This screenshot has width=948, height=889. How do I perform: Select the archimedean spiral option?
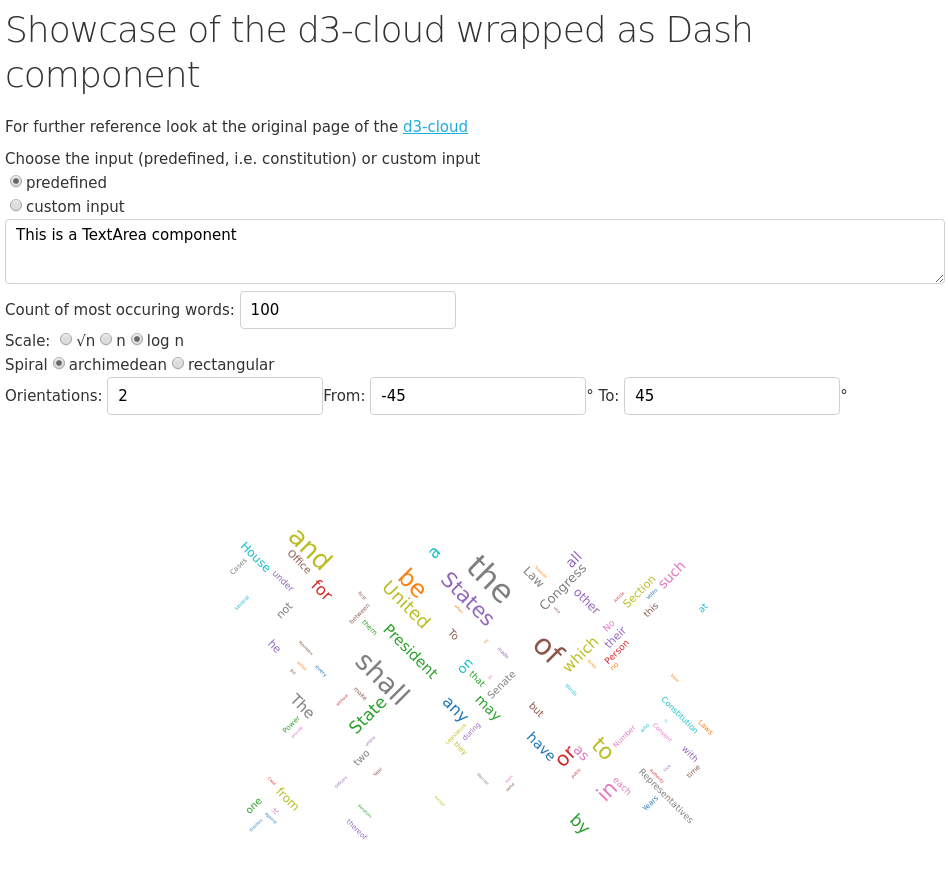[59, 364]
